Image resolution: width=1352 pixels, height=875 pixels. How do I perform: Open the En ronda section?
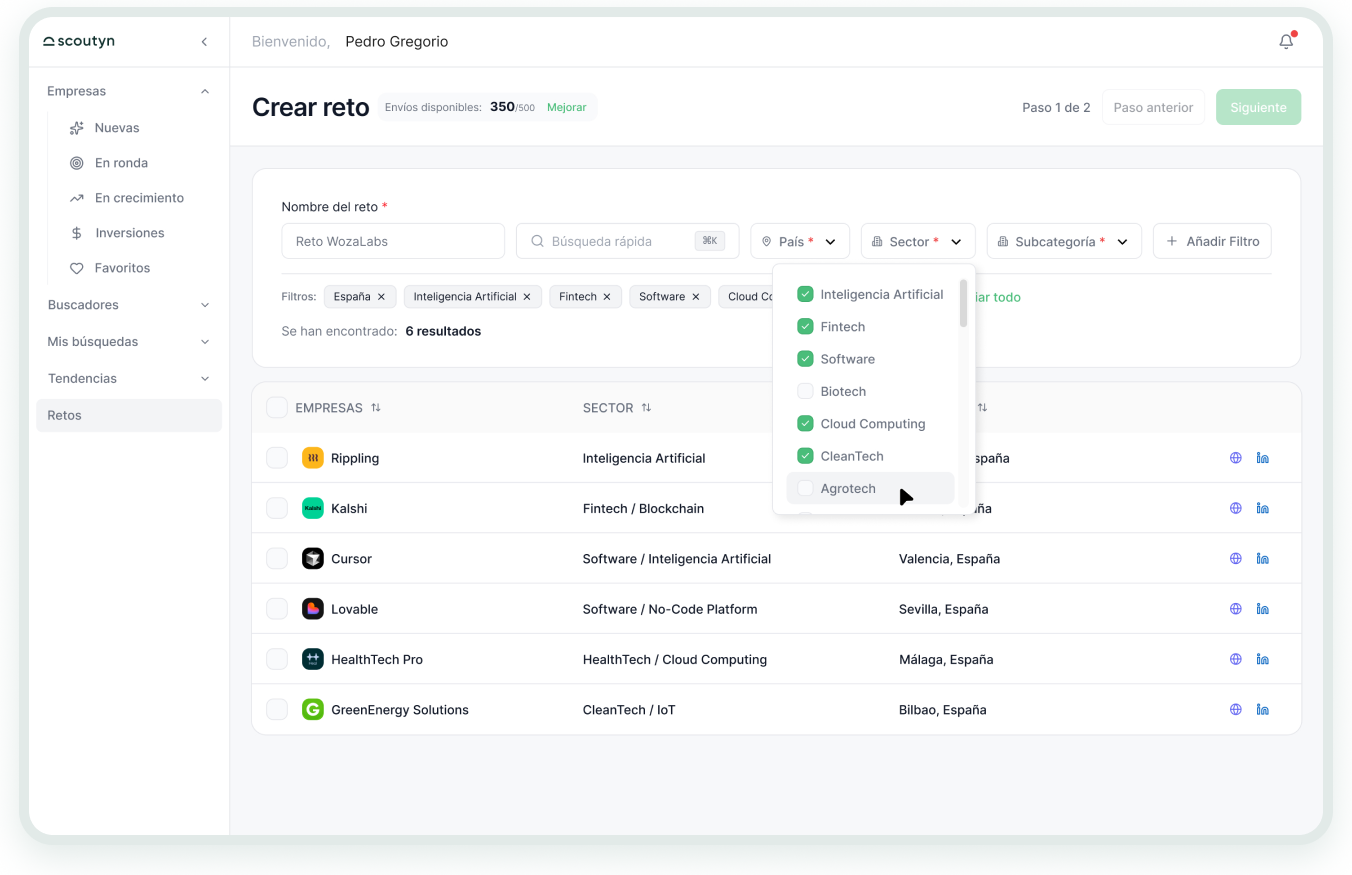click(121, 163)
